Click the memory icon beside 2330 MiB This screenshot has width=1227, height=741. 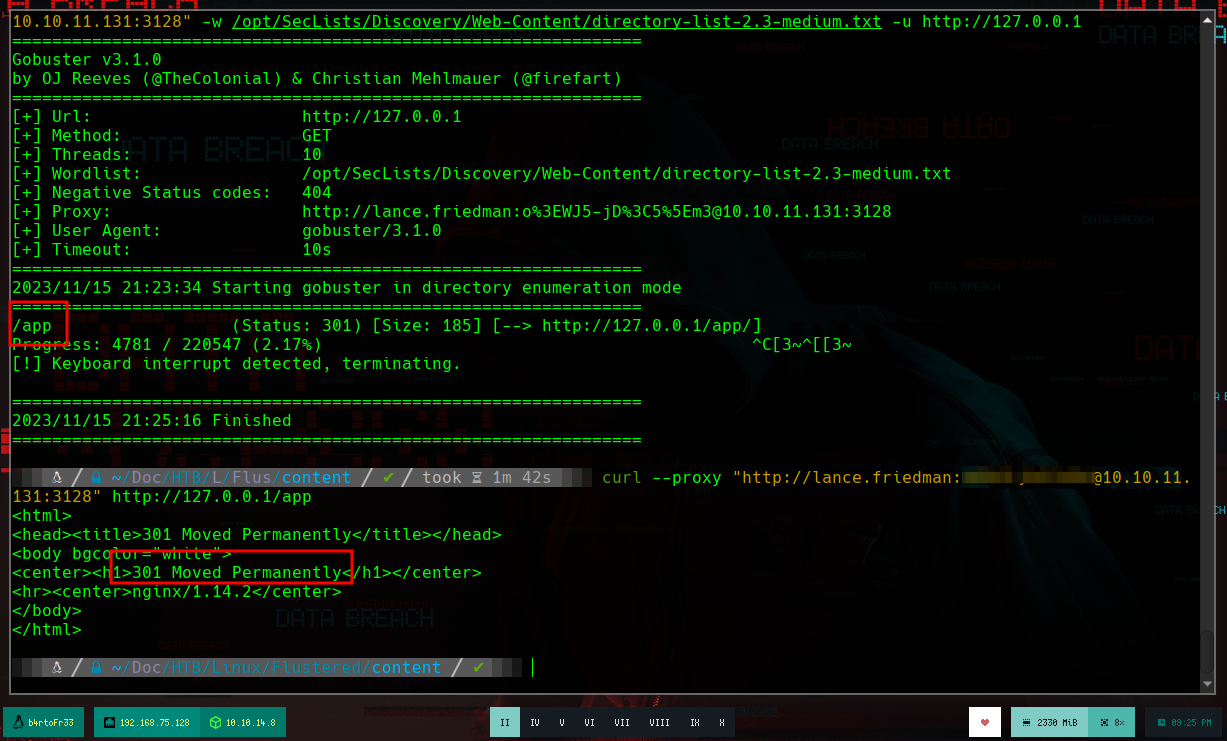pos(1027,722)
